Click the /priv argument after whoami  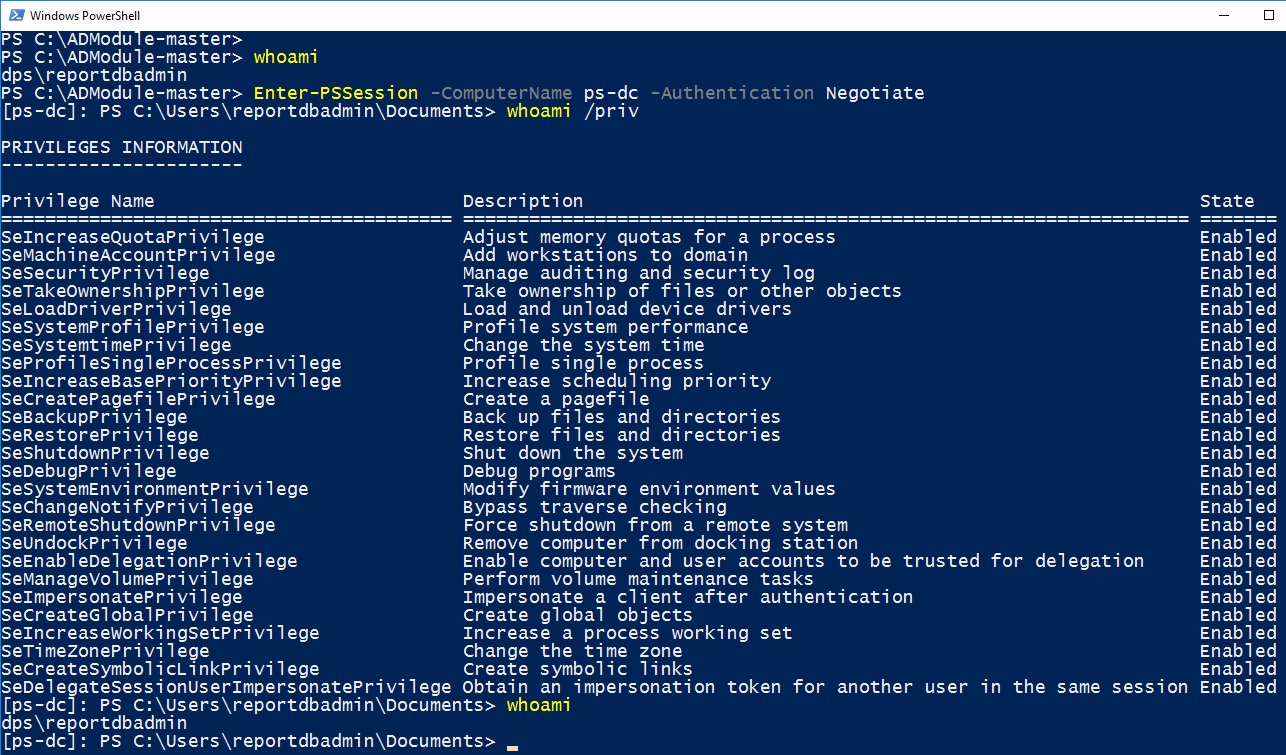pos(612,111)
